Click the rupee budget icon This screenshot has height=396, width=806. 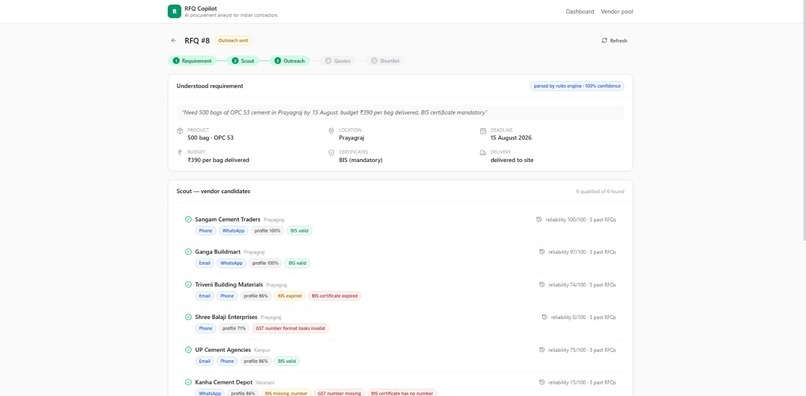(x=180, y=153)
